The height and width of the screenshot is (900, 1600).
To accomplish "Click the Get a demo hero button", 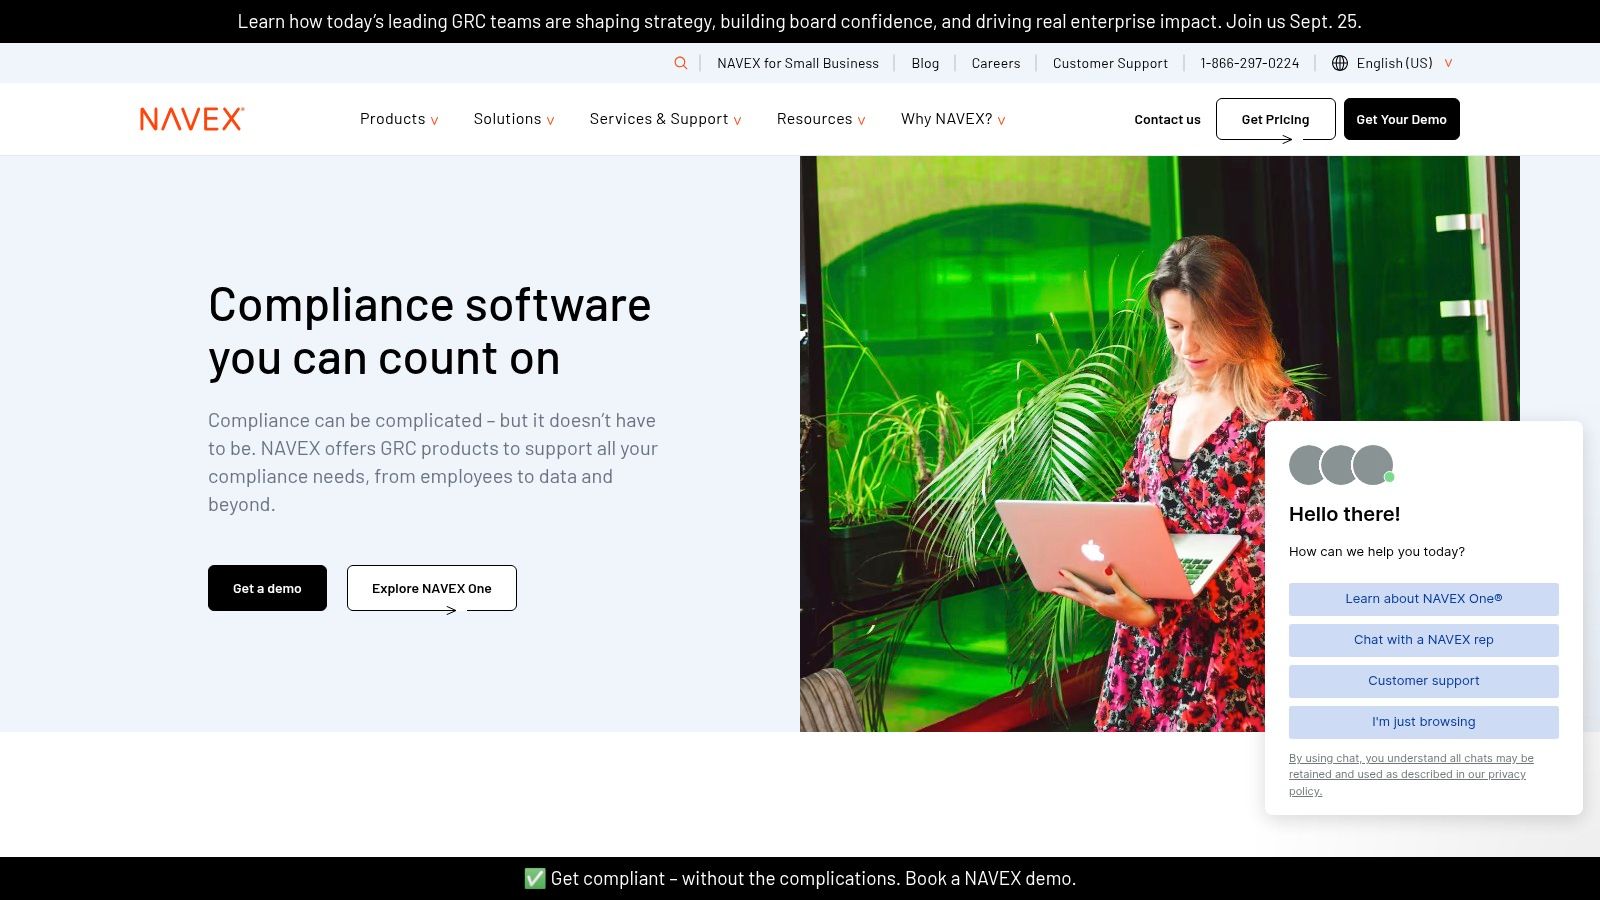I will [267, 588].
